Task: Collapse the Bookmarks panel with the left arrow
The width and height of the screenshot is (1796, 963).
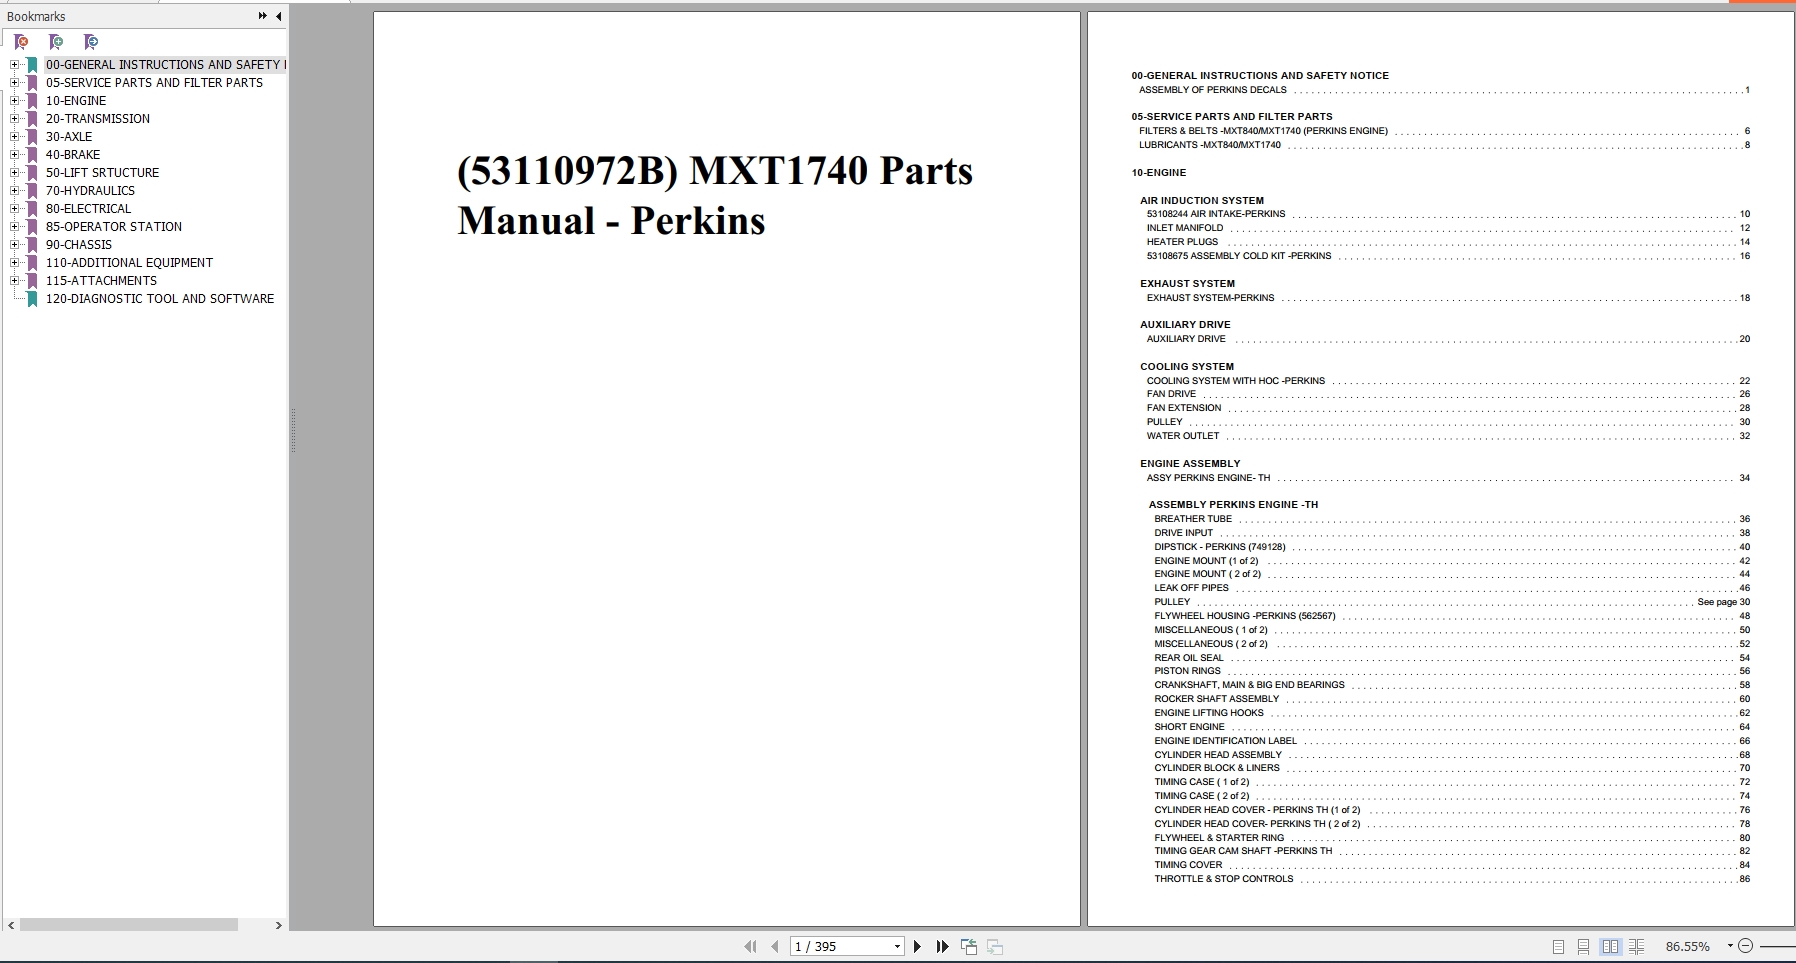Action: click(278, 16)
